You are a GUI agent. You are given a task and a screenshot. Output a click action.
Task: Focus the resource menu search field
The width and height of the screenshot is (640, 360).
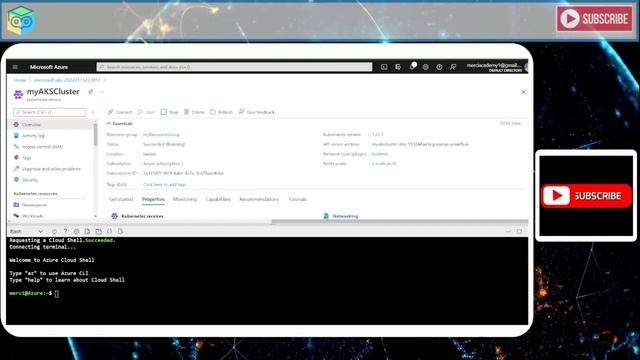coord(50,112)
